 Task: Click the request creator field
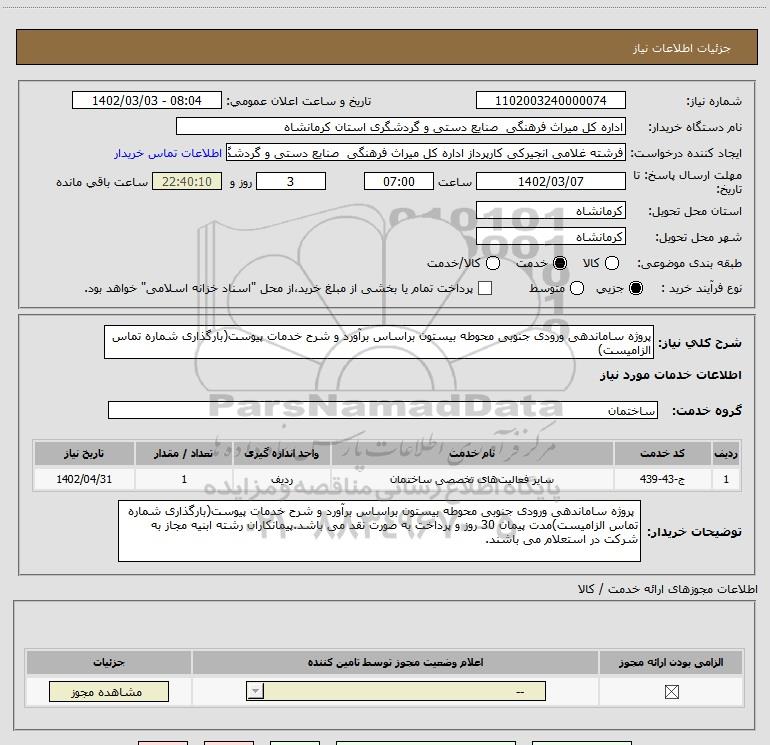pos(425,153)
